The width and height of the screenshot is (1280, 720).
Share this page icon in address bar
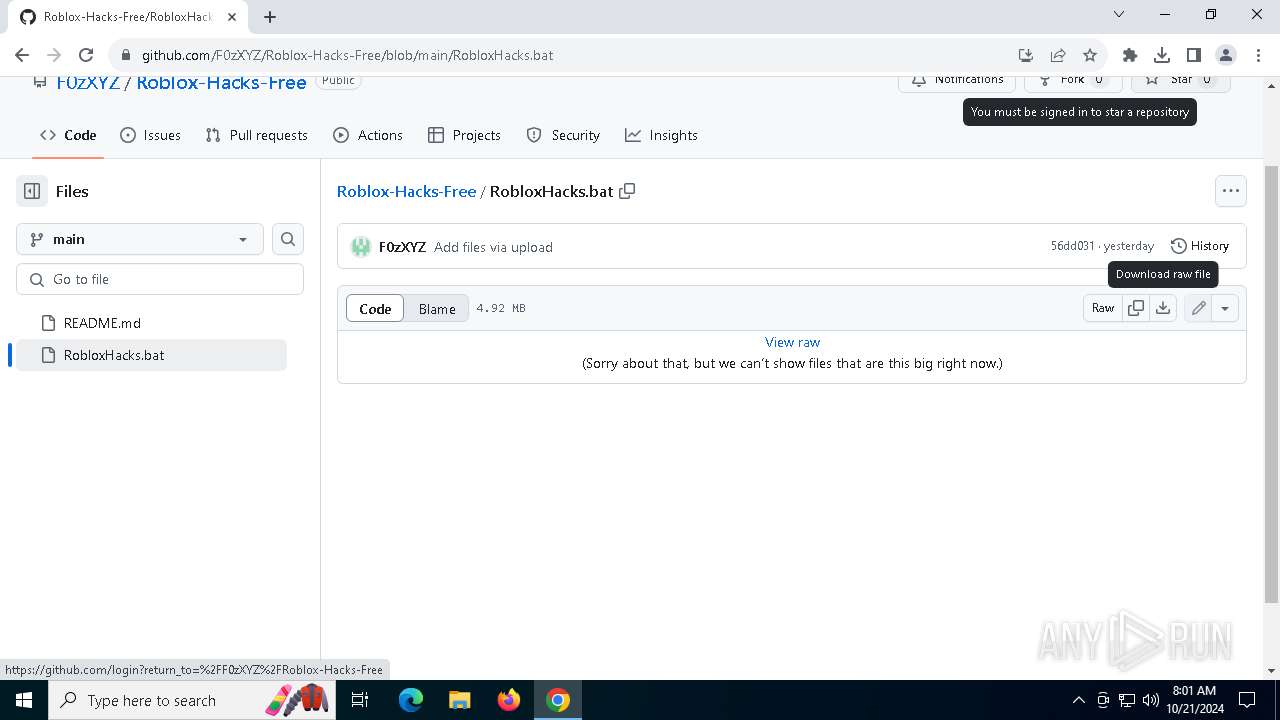point(1058,55)
